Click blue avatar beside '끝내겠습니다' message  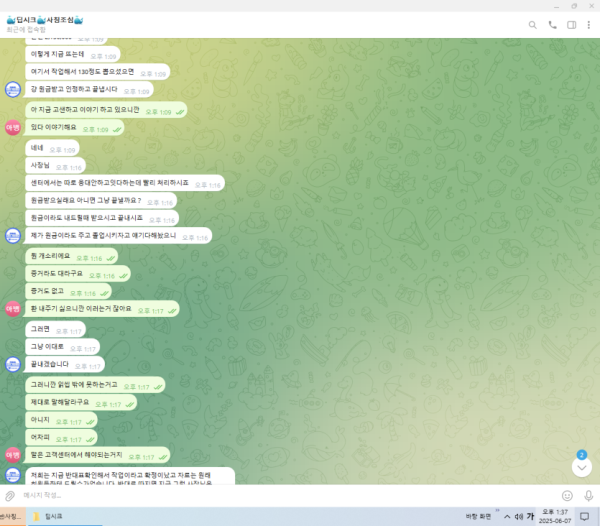pos(13,364)
